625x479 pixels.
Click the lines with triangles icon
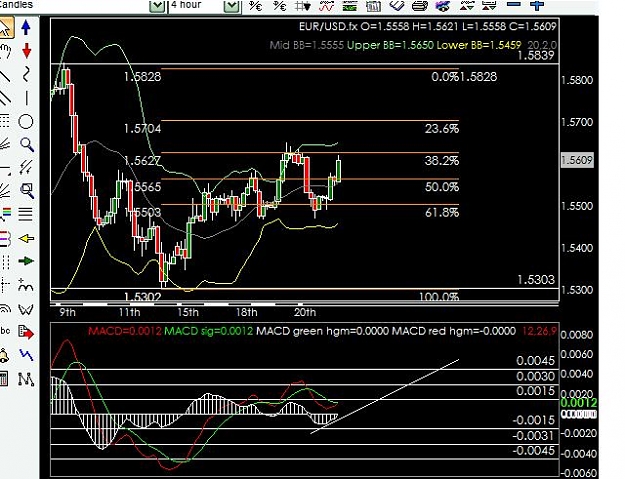click(489, 6)
